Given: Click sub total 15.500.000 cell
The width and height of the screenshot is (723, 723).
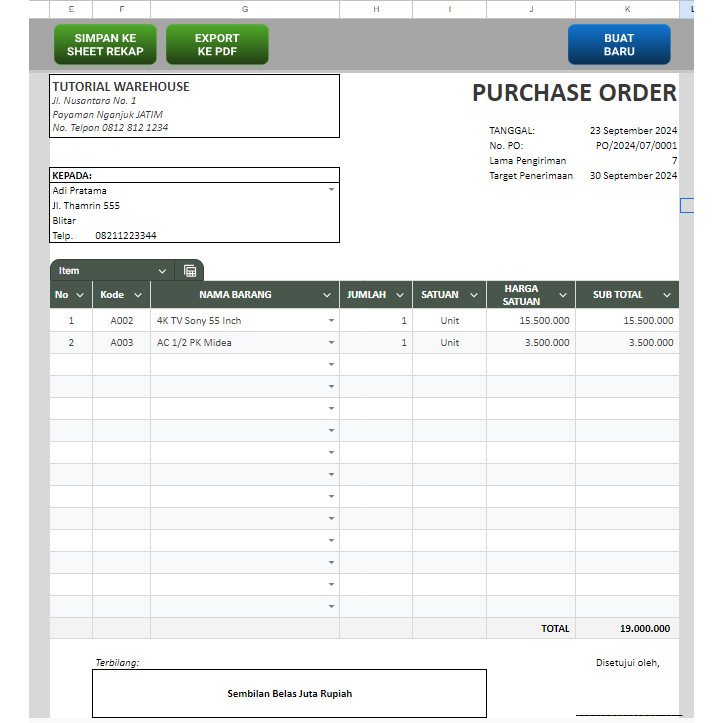Looking at the screenshot, I should coord(628,320).
